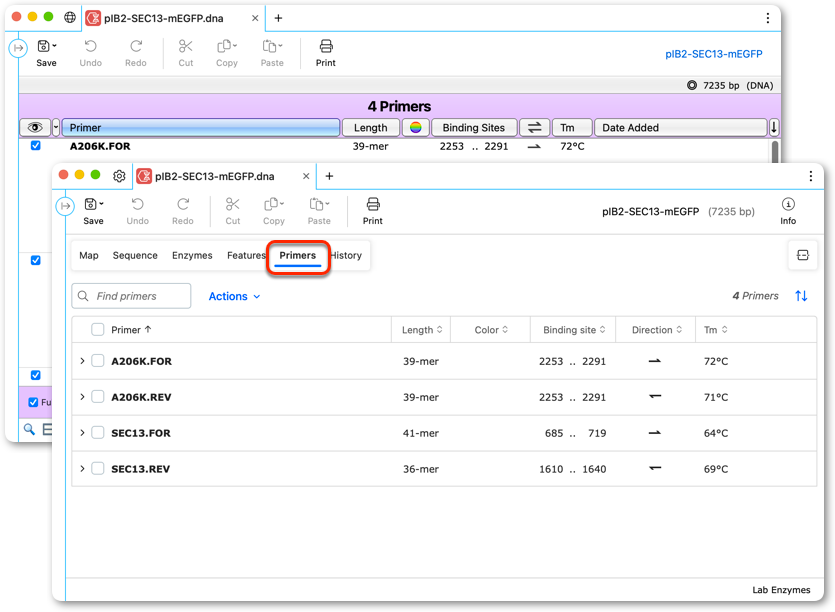Screen dimensions: 835x612
Task: Check the A206K.REV row checkbox
Action: click(97, 397)
